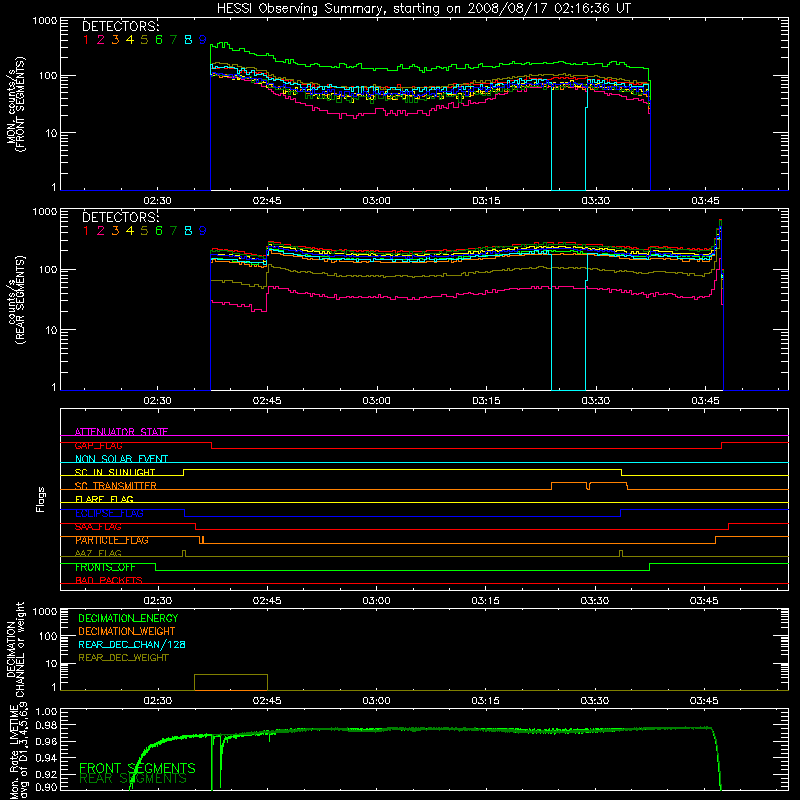Select orange detector 3 in rear segments legend
The image size is (800, 800).
[115, 231]
